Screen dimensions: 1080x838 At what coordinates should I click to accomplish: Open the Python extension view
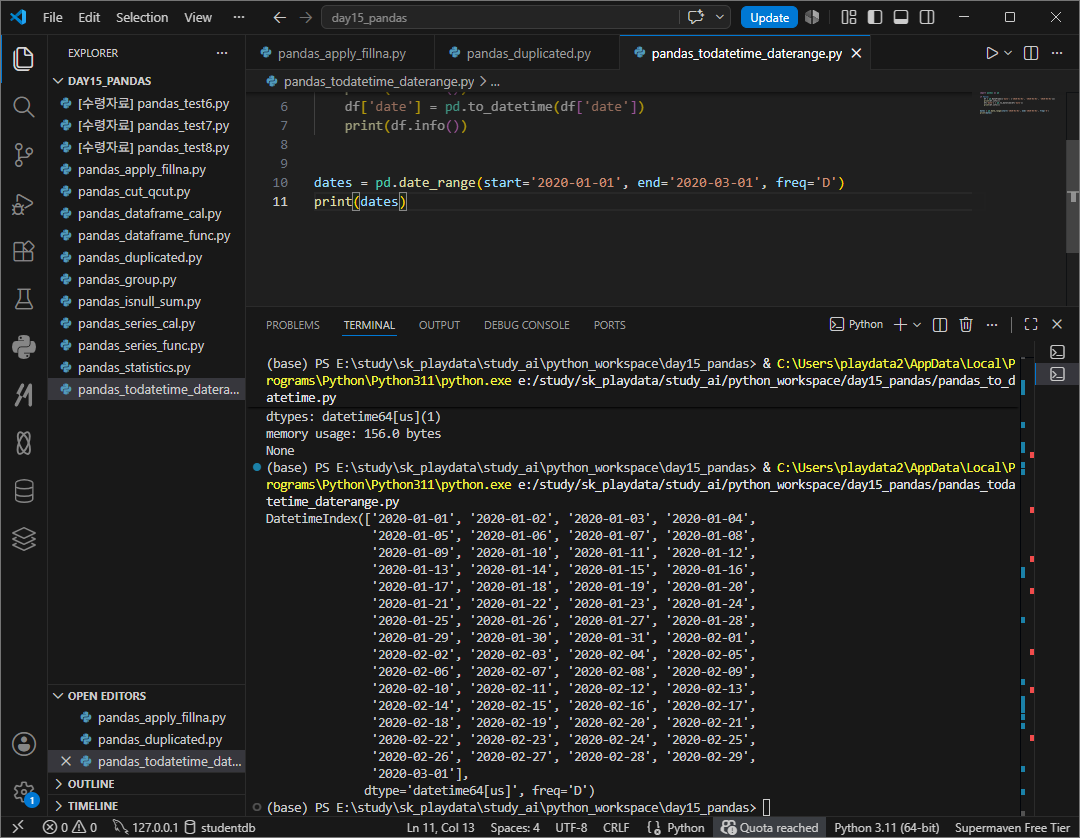point(23,347)
